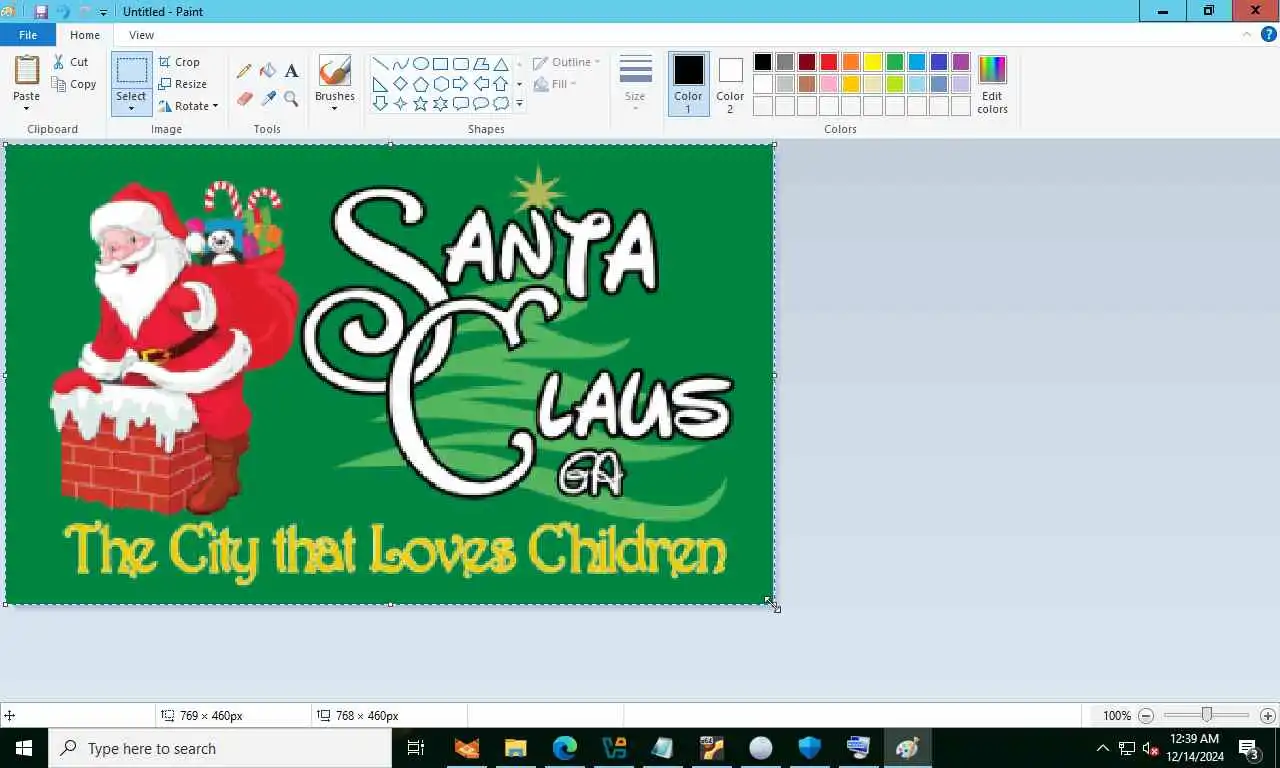Activate Color 2 background selector

pyautogui.click(x=730, y=84)
